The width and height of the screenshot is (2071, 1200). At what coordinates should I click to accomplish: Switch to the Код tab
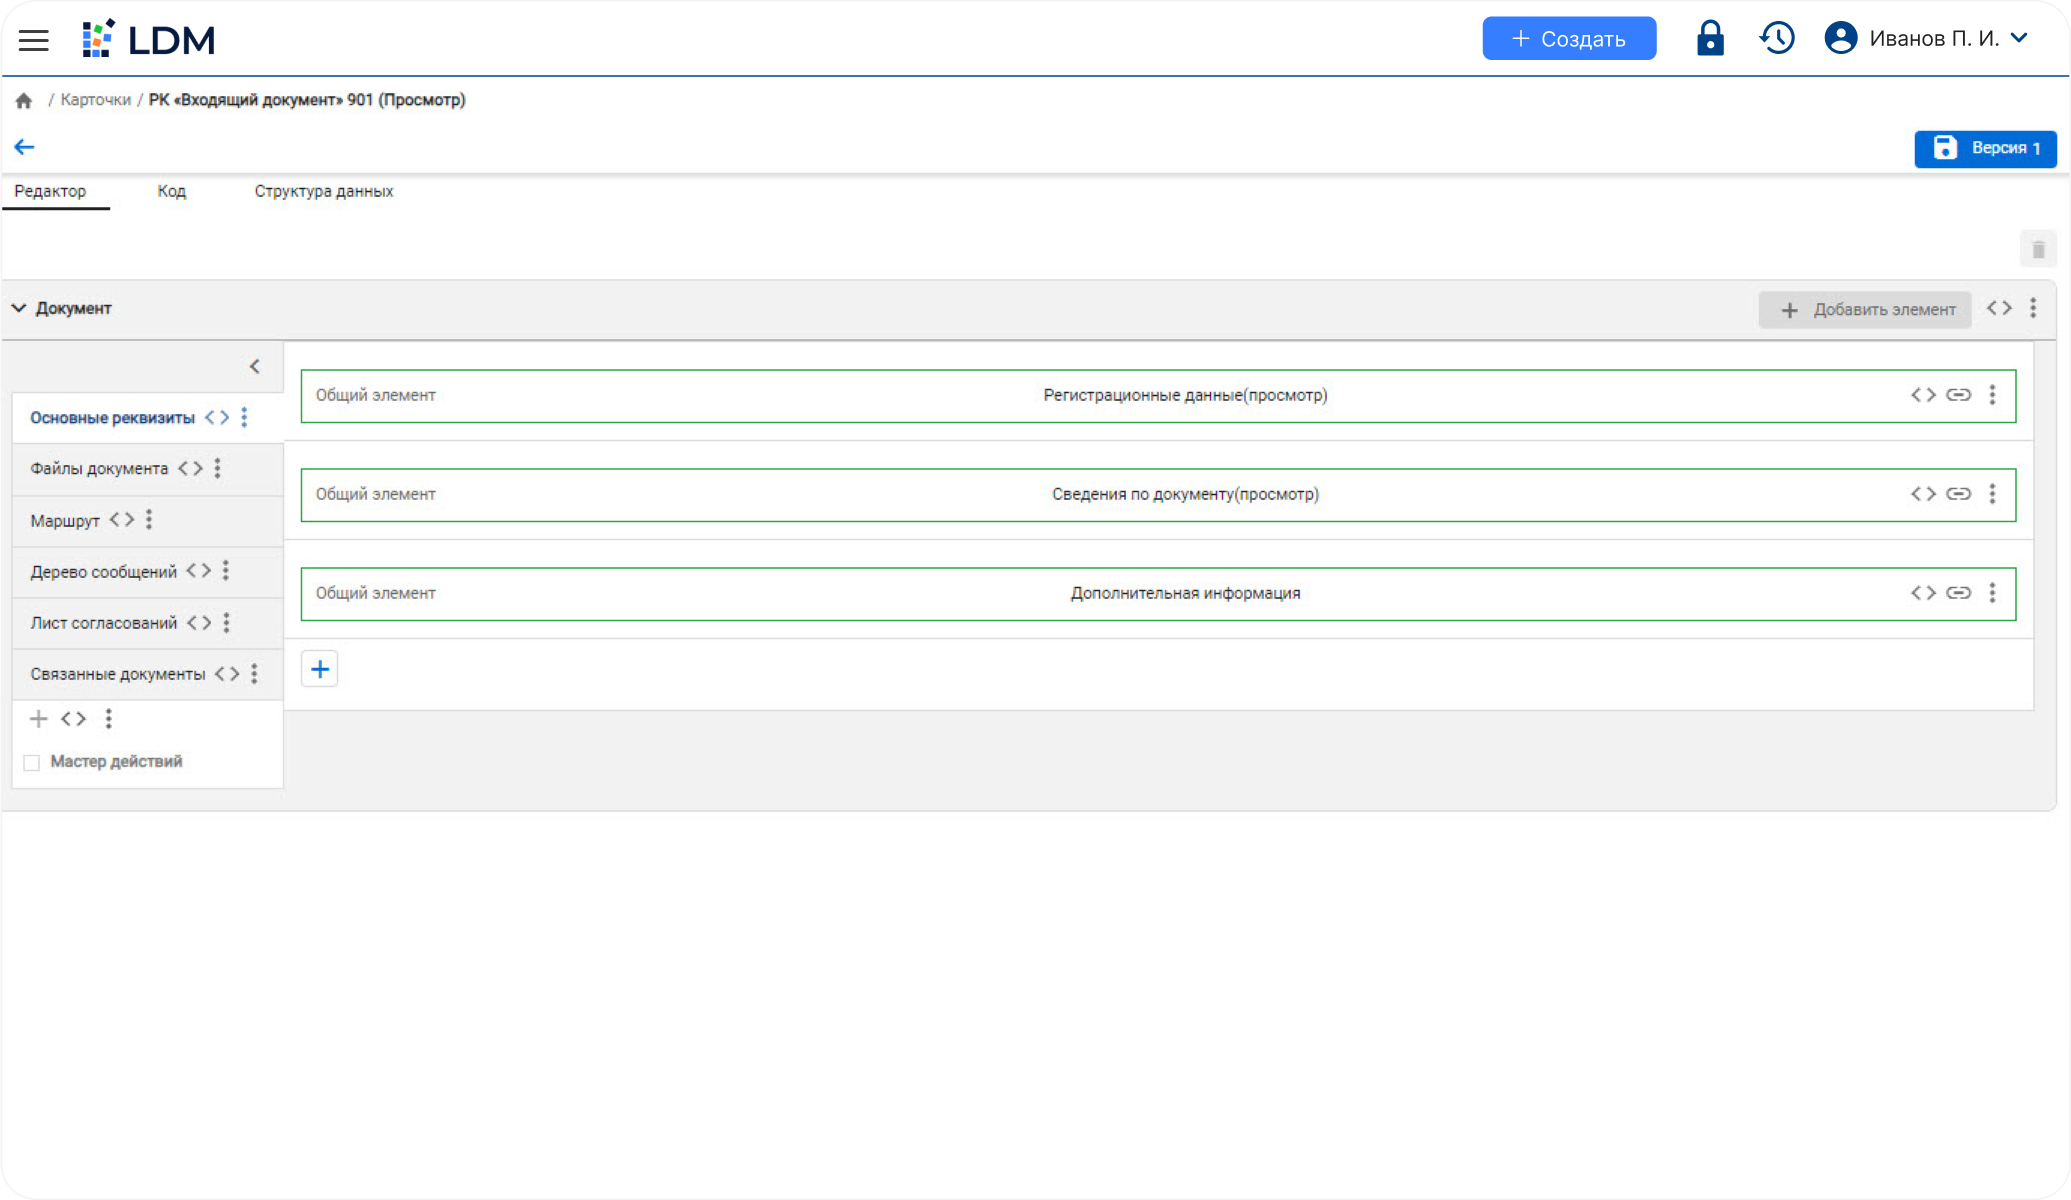pos(171,191)
